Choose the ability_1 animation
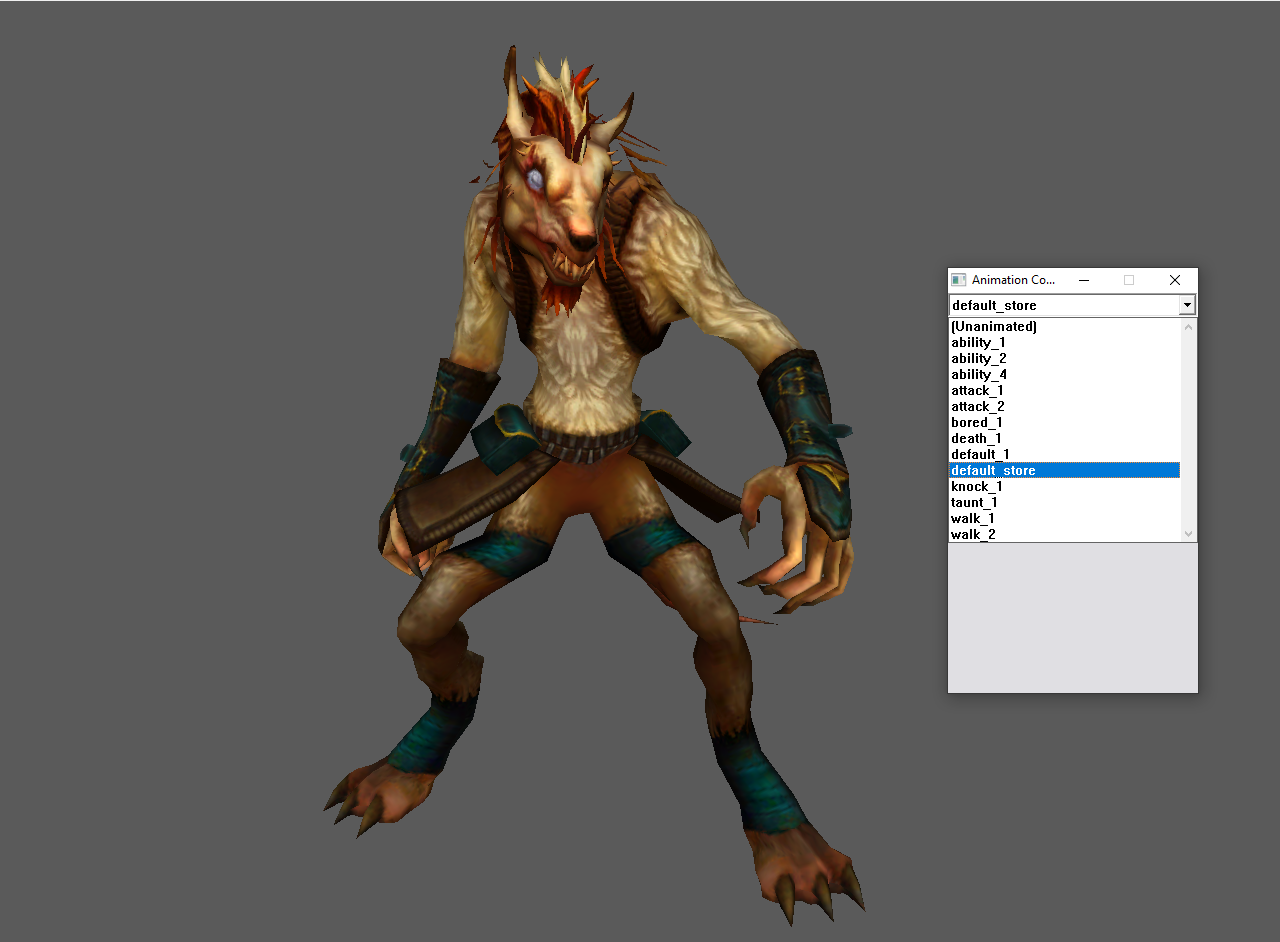The width and height of the screenshot is (1280, 942). tap(1064, 343)
